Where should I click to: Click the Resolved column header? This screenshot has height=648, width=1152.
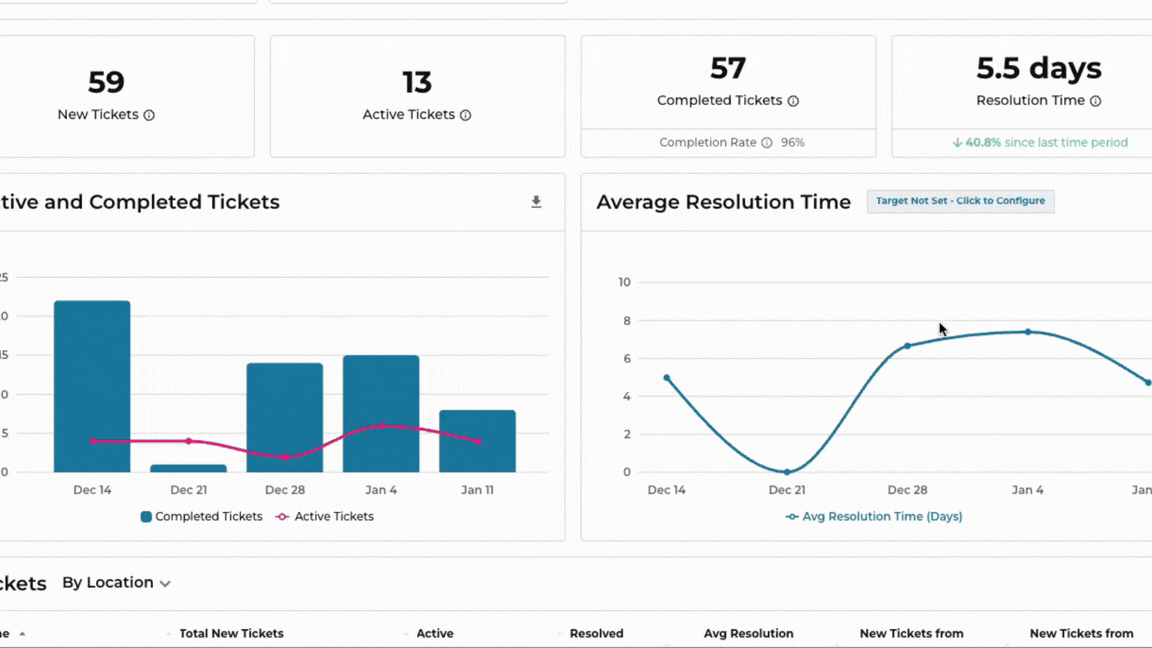click(596, 634)
